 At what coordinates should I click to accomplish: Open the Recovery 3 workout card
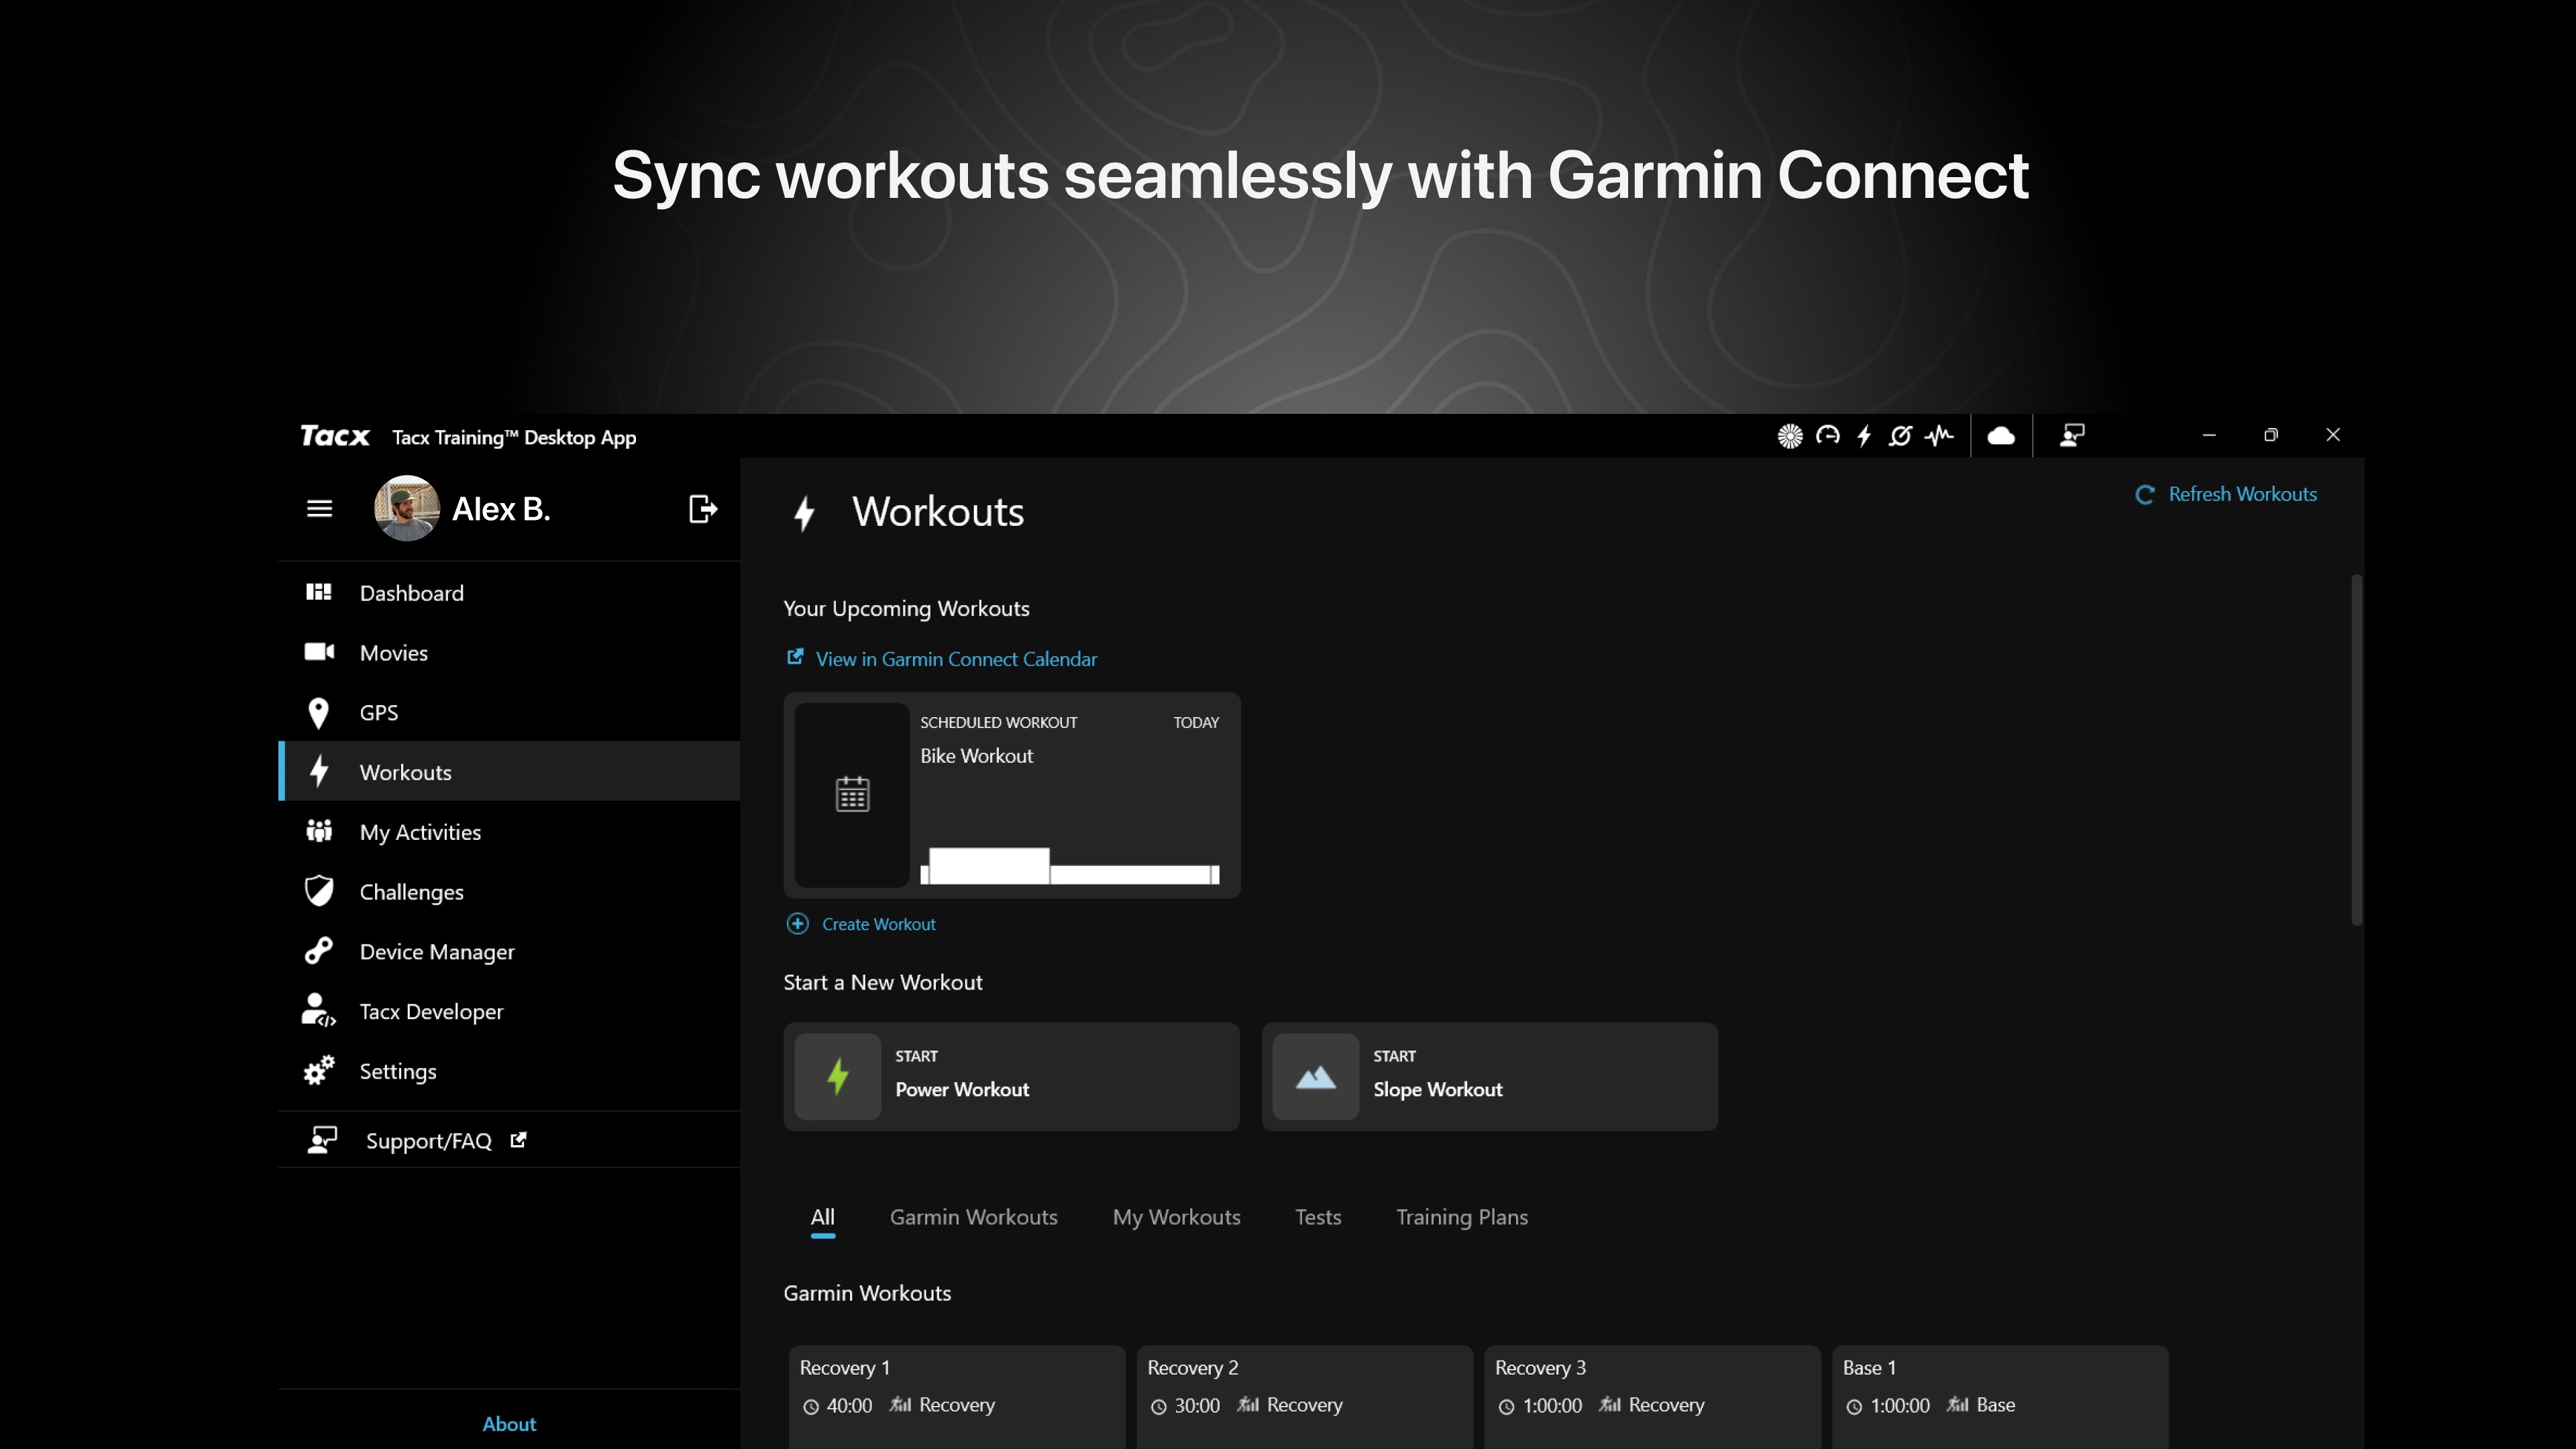pyautogui.click(x=1653, y=1397)
